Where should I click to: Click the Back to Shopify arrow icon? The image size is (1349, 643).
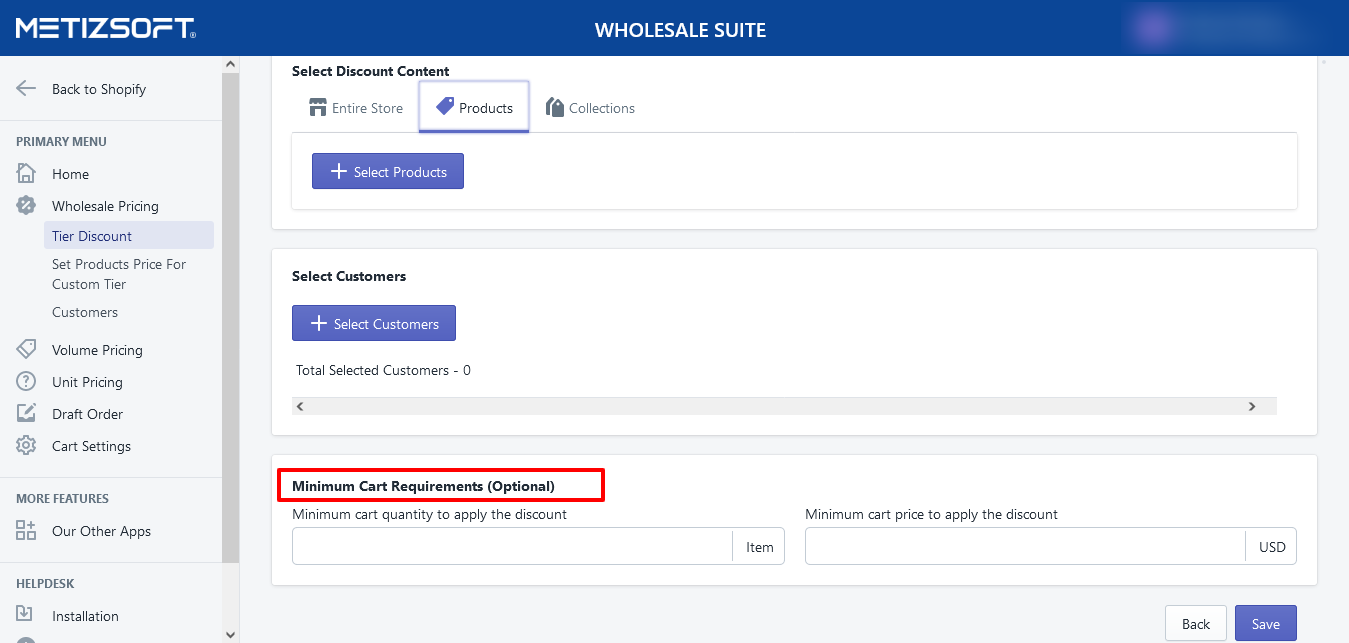tap(26, 89)
